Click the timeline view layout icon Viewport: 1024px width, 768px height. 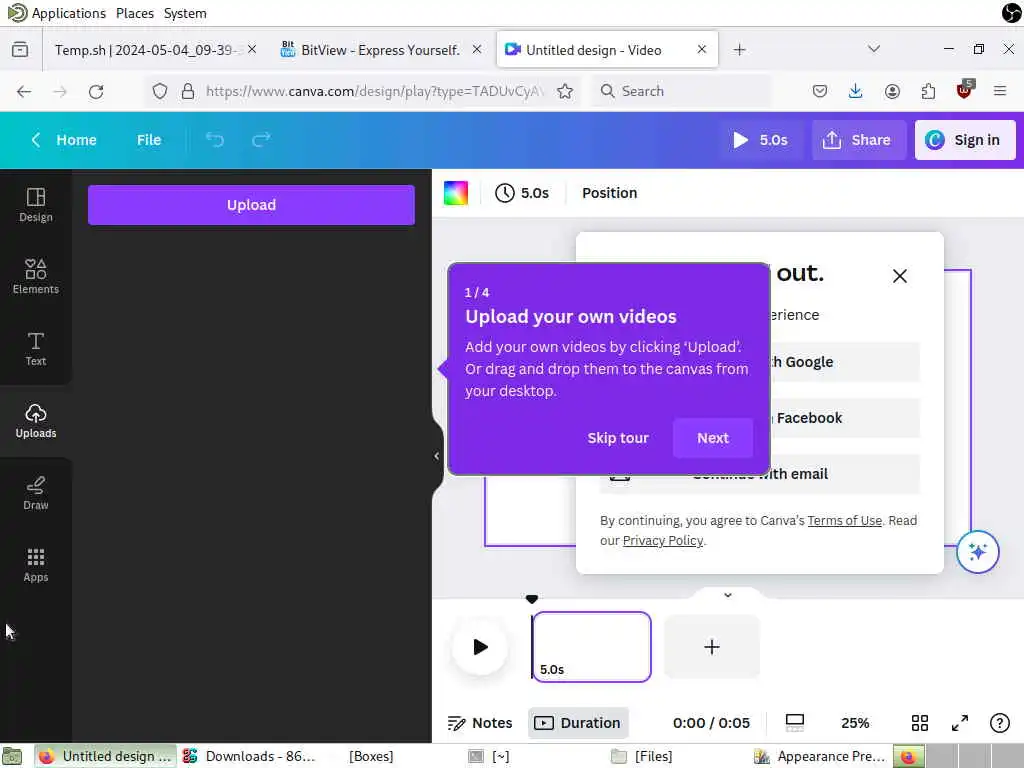(x=795, y=723)
